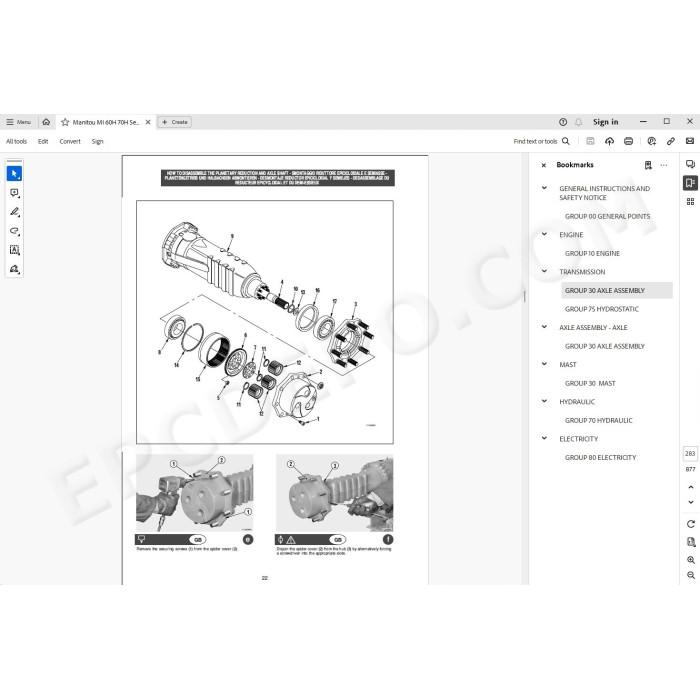Go to the Home icon tab
This screenshot has width=700, height=700.
click(x=46, y=122)
